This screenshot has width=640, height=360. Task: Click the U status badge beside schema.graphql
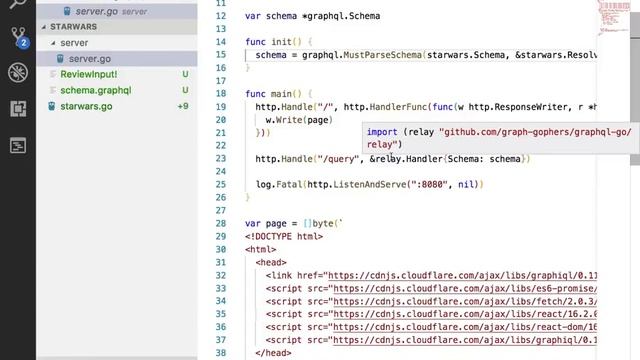[x=185, y=90]
